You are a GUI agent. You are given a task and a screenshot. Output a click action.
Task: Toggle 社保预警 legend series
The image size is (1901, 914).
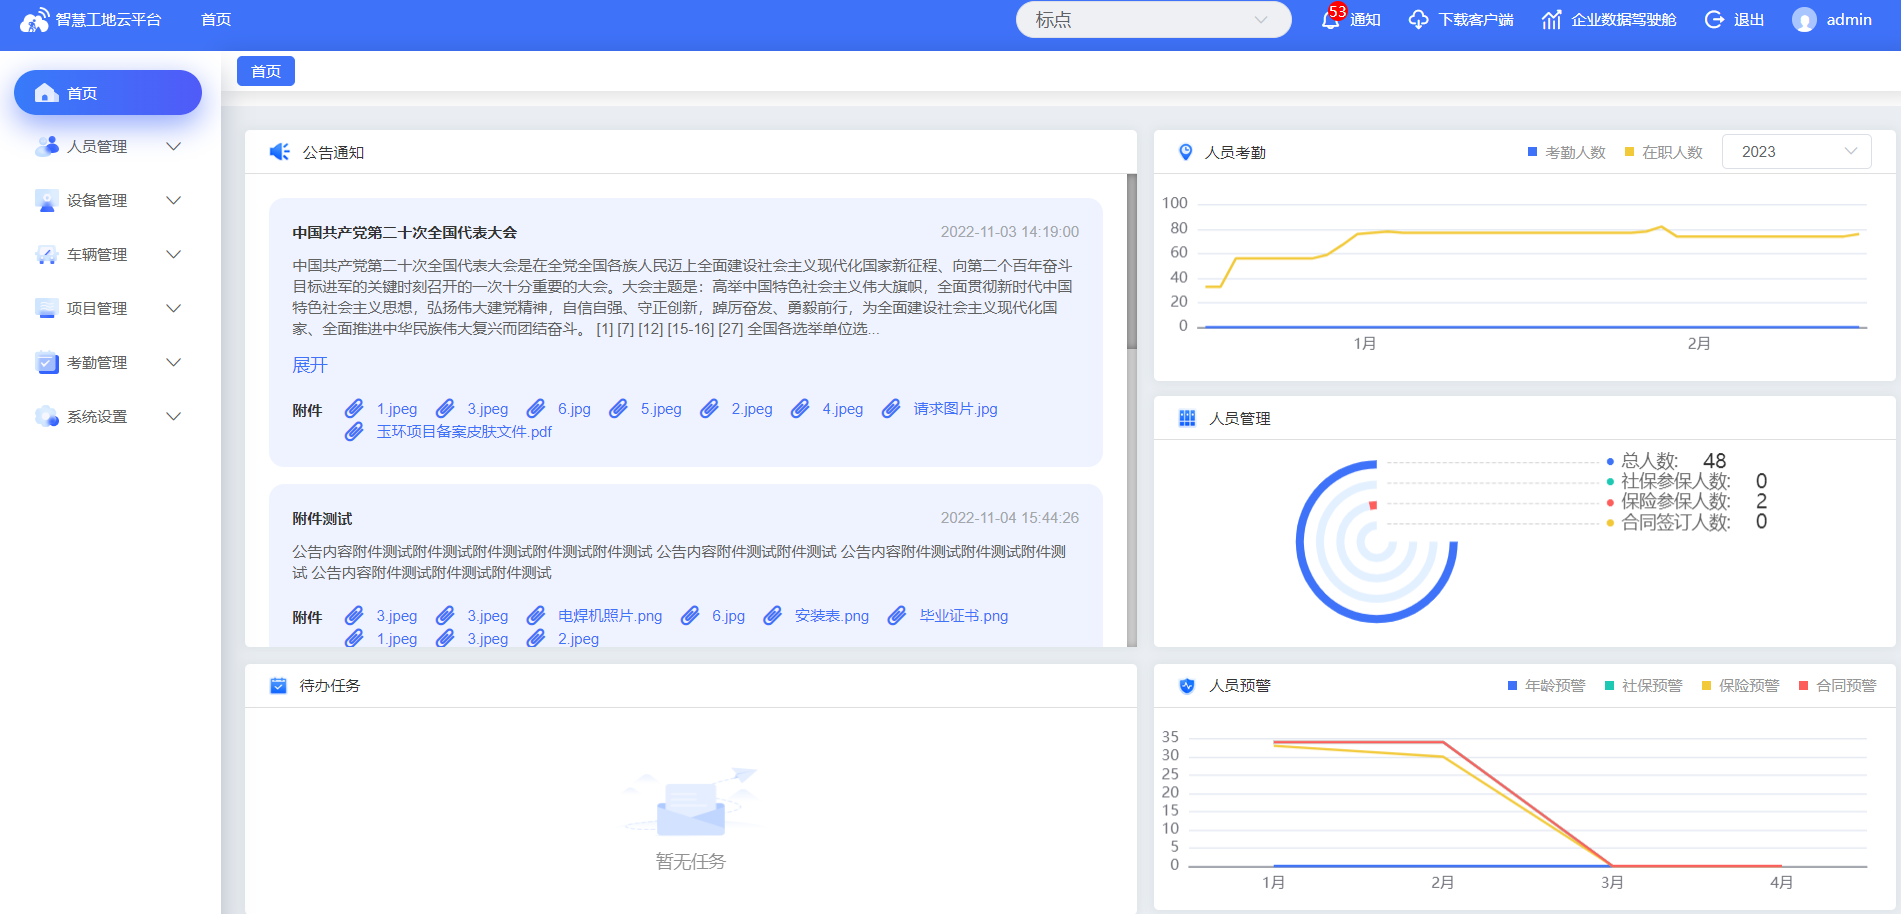coord(1643,685)
